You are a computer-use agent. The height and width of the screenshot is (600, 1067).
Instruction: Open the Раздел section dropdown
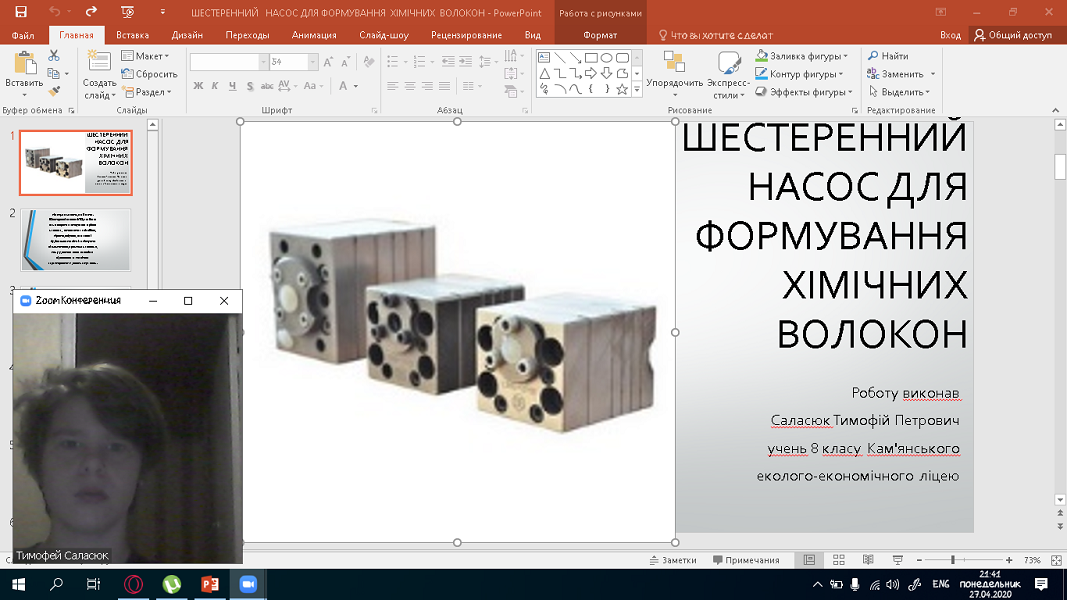pyautogui.click(x=147, y=91)
